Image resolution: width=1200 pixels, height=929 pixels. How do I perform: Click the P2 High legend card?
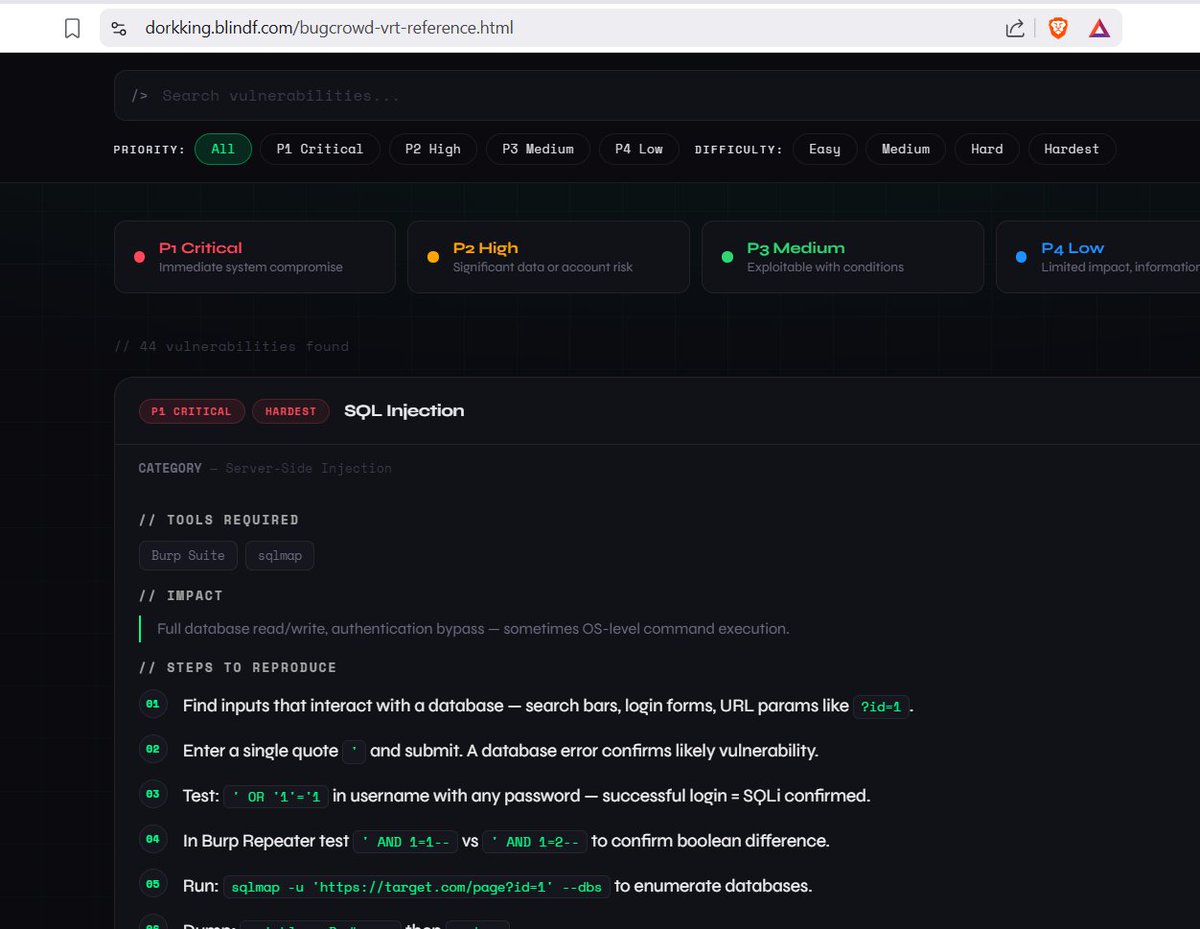pos(549,257)
